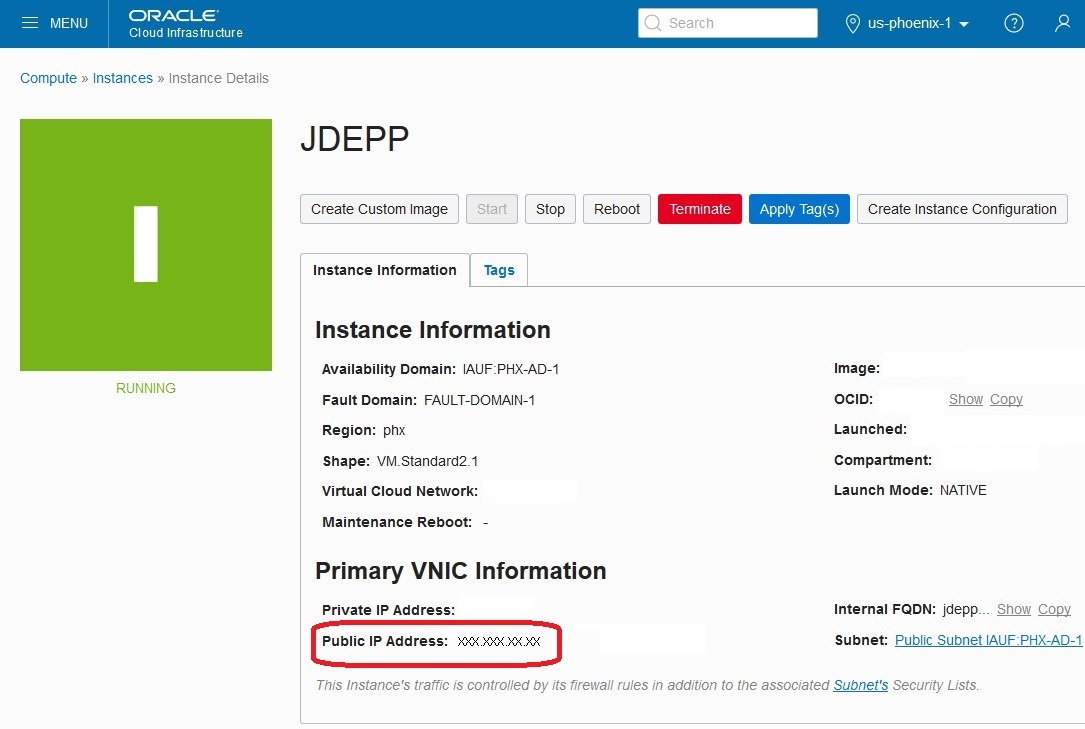Screen dimensions: 1085x729
Task: Open the hamburger MENU icon
Action: click(x=30, y=23)
